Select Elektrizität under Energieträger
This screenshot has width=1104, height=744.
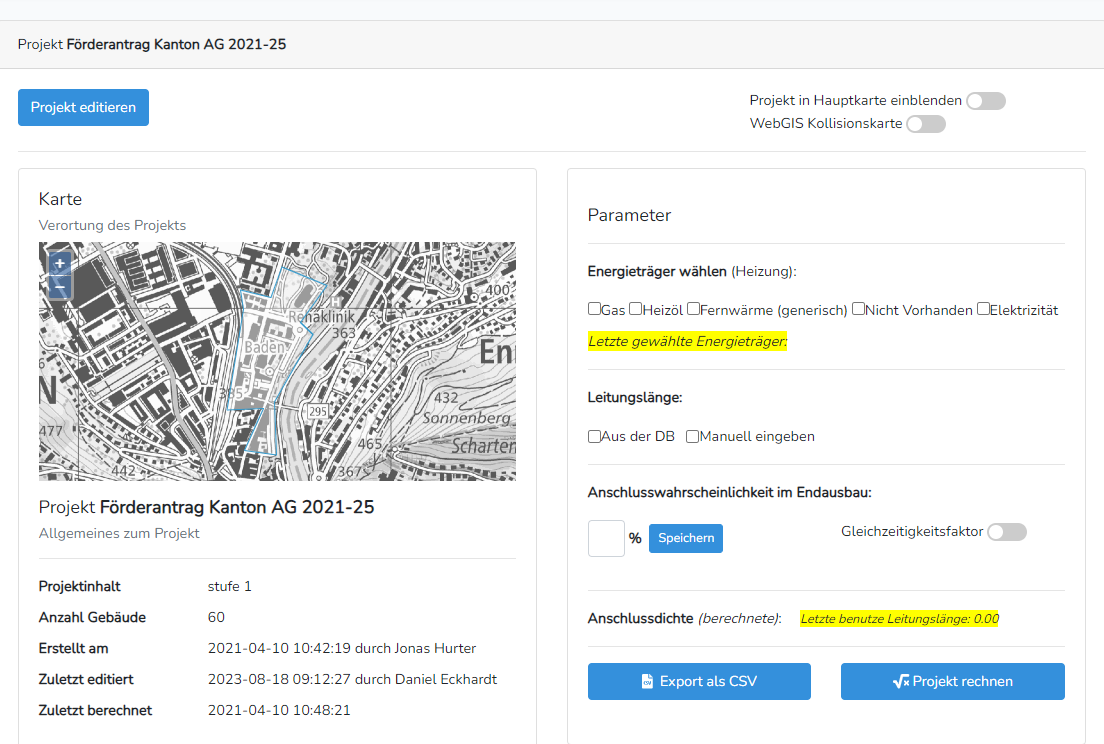click(983, 309)
